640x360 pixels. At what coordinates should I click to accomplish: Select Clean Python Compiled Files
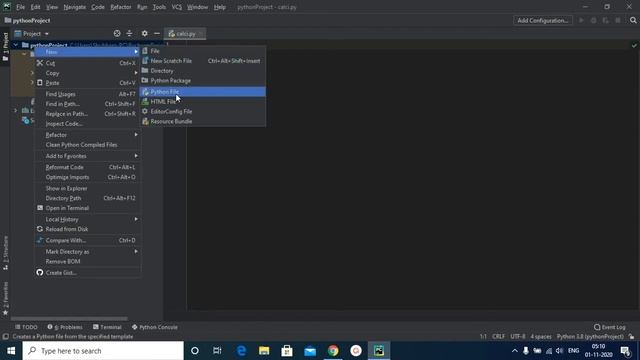coord(87,145)
